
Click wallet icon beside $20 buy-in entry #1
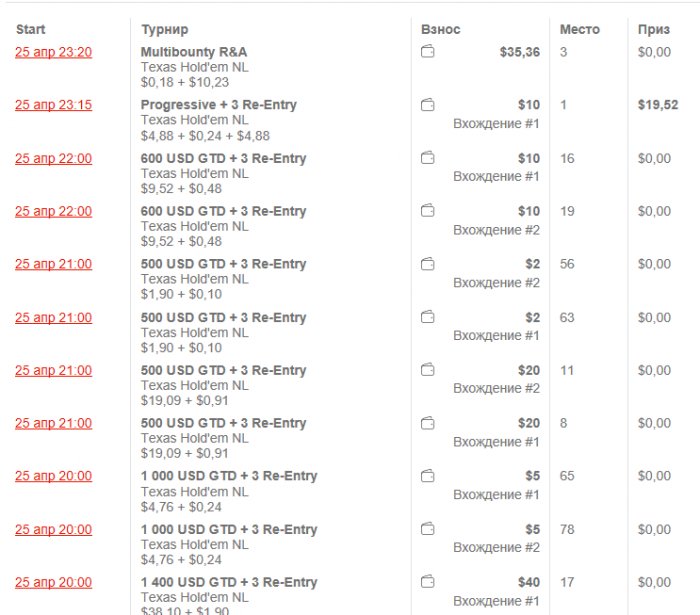coord(427,423)
